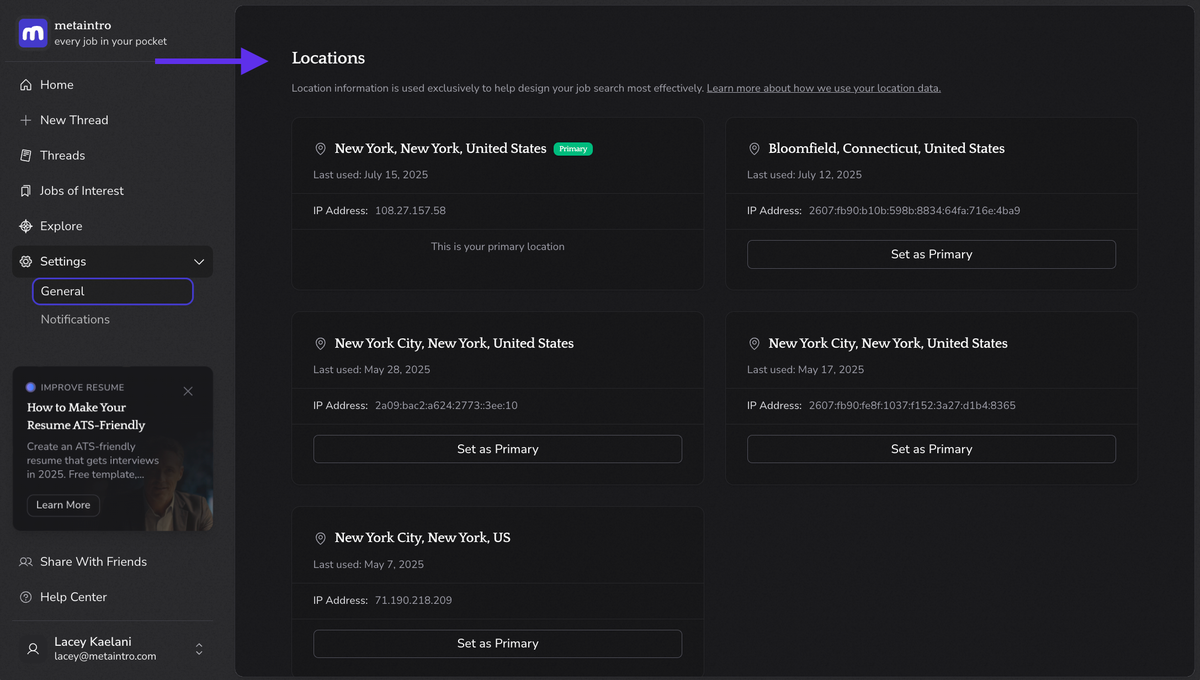
Task: Click the Share With Friends people icon
Action: (26, 562)
